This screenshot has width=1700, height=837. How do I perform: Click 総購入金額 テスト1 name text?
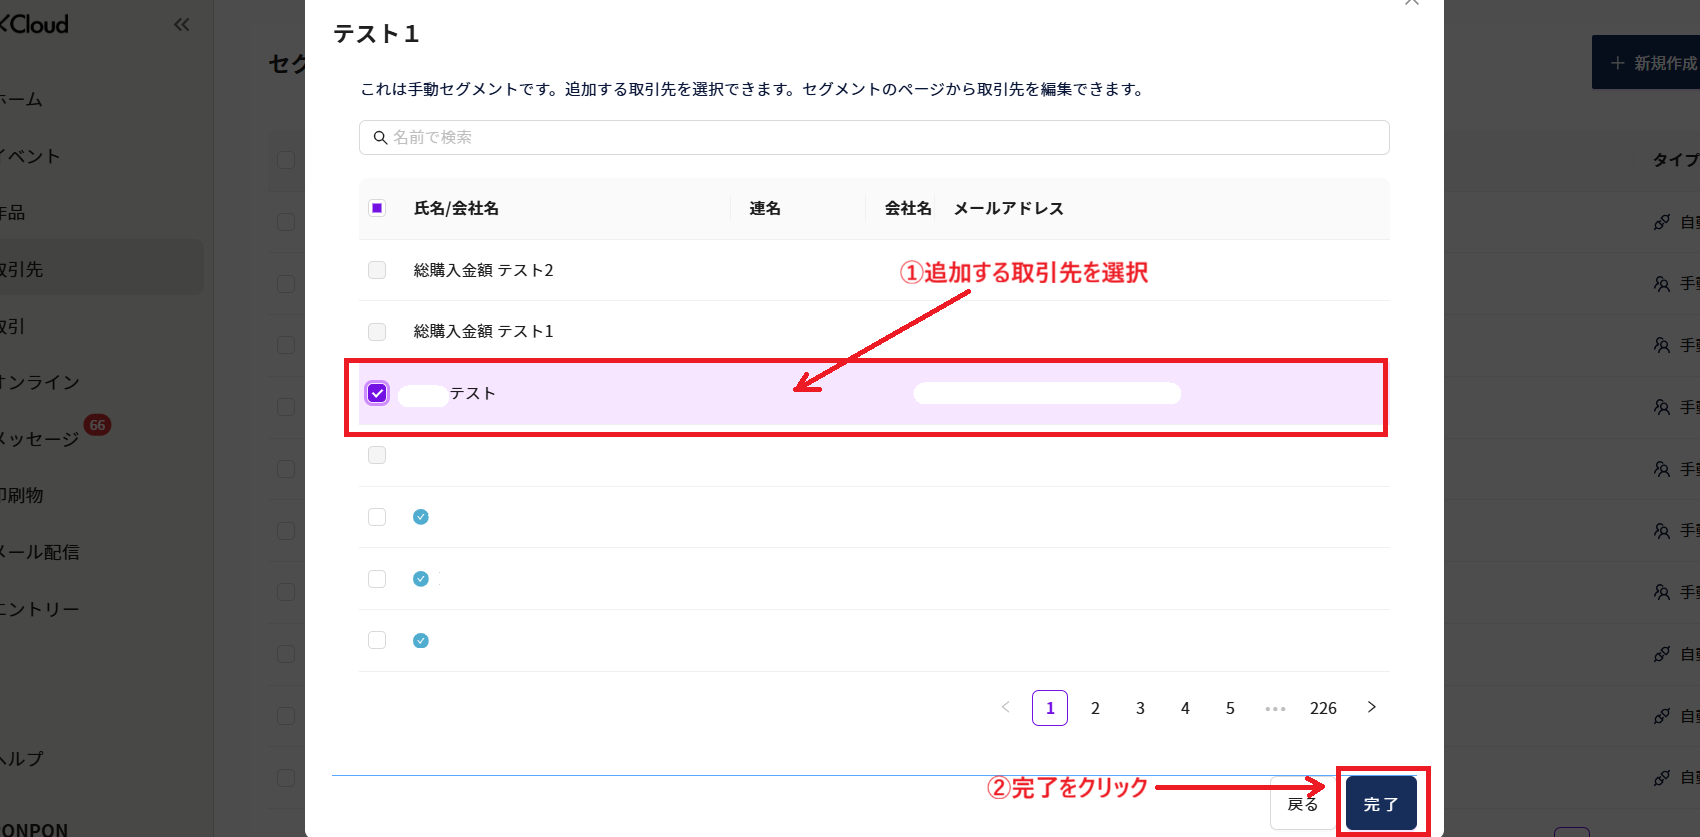pos(483,331)
